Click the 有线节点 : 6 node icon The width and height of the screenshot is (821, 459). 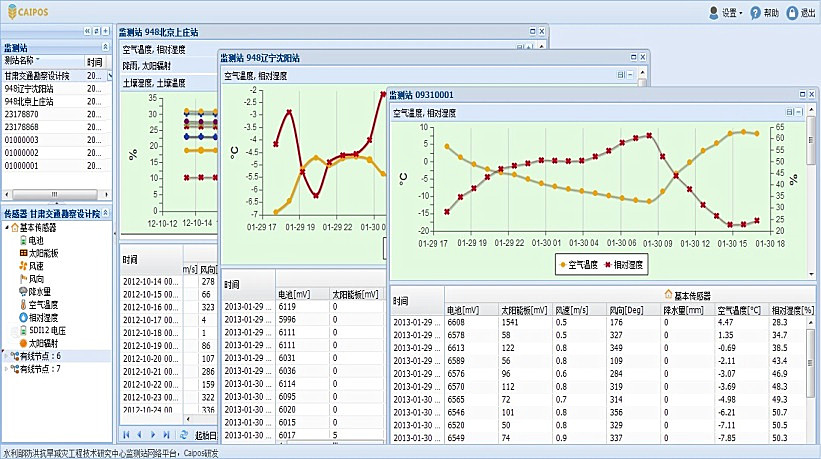[x=15, y=356]
